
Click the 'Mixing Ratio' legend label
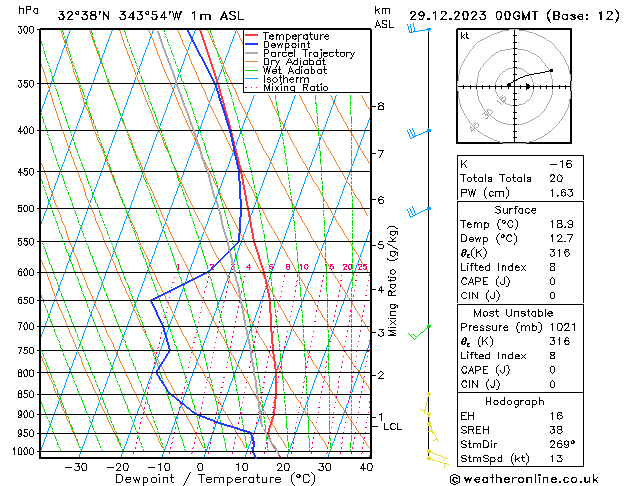296,87
